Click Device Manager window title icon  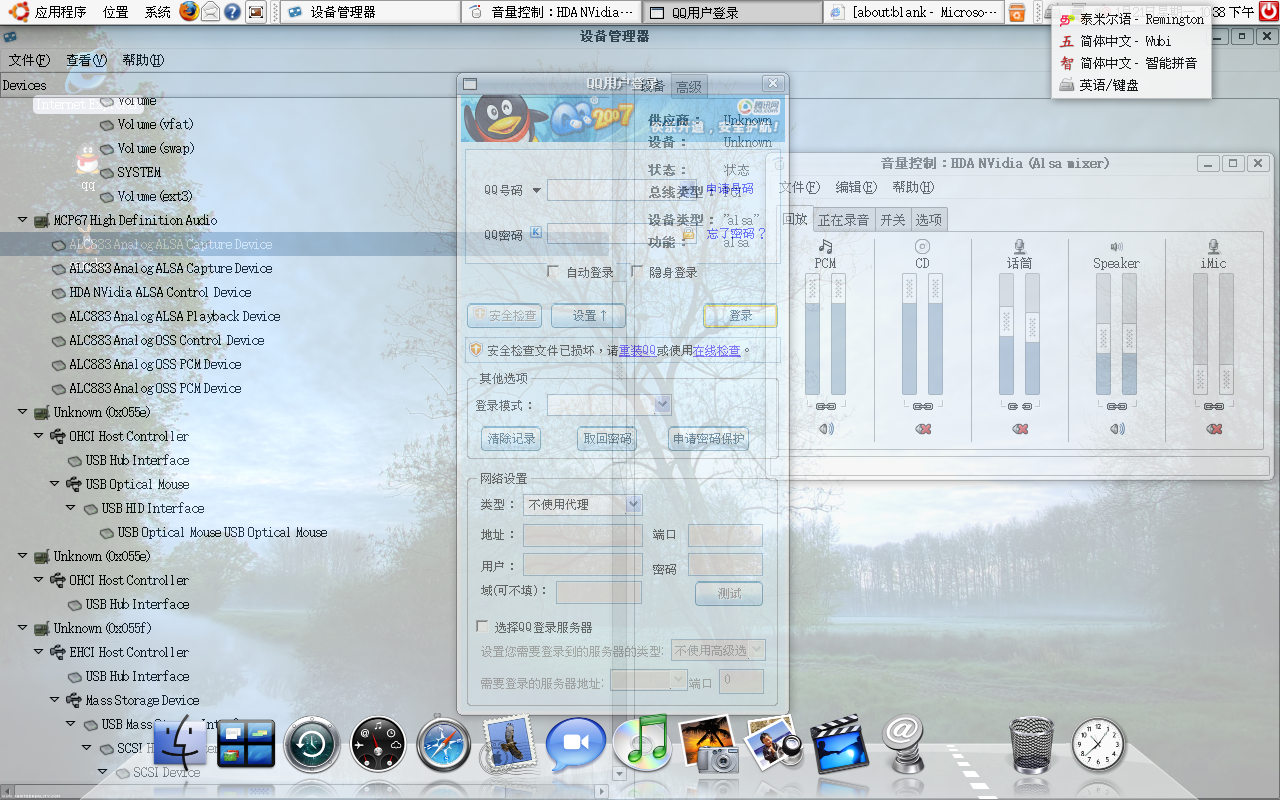[x=10, y=36]
